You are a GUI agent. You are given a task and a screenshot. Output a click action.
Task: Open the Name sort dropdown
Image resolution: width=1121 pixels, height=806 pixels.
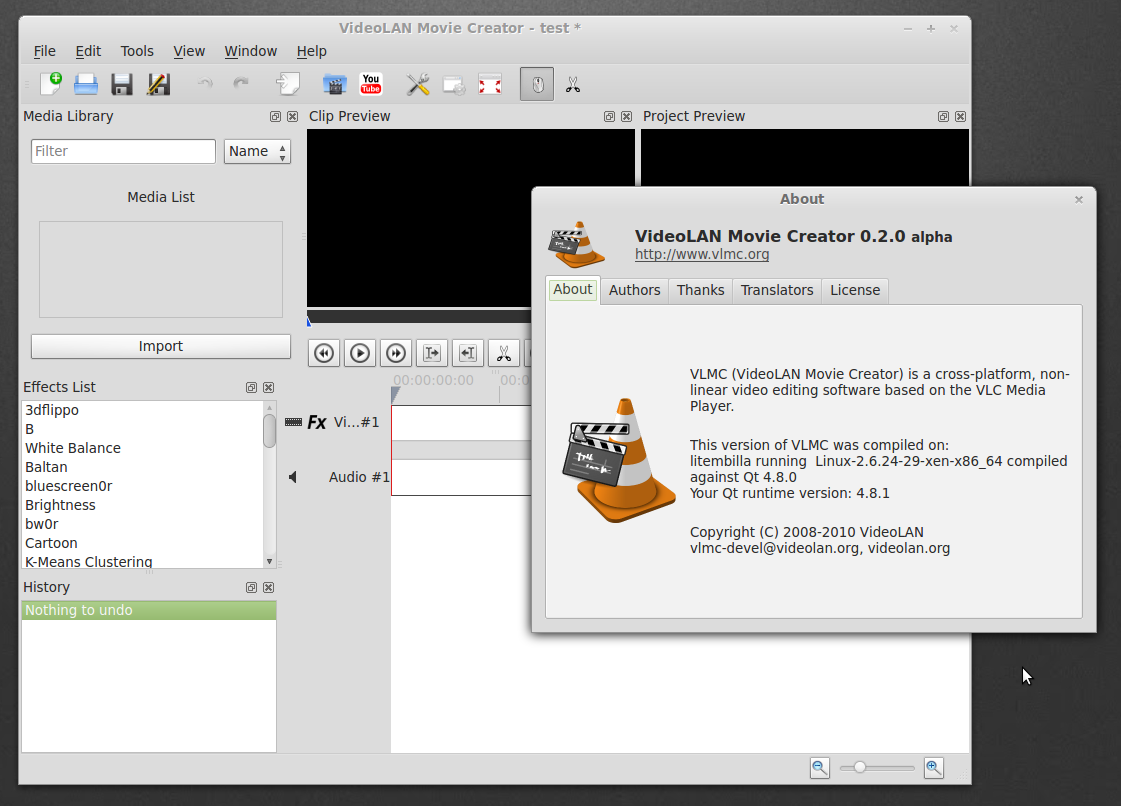pos(257,152)
